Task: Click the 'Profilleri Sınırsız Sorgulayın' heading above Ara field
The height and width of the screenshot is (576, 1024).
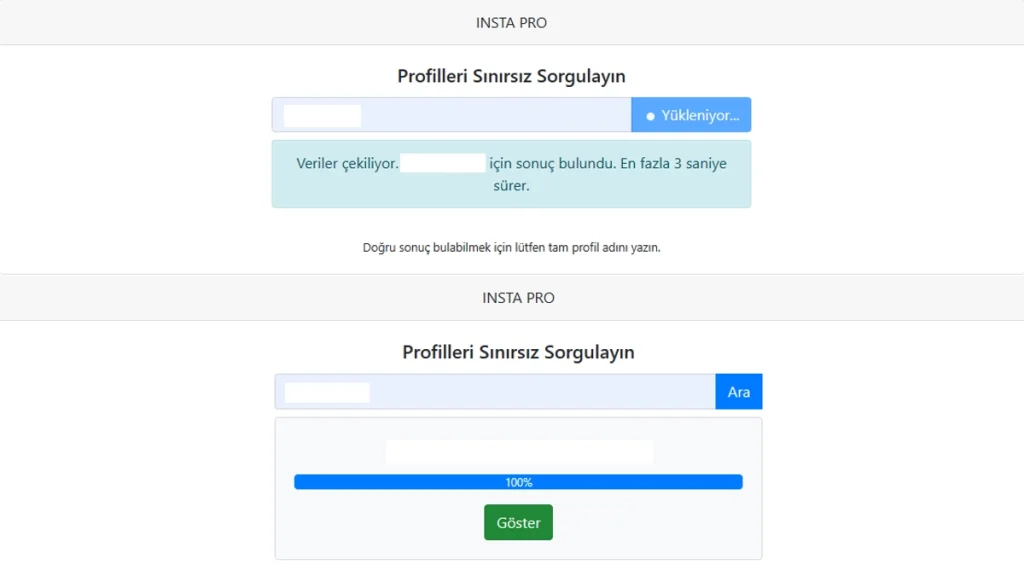Action: (x=519, y=352)
